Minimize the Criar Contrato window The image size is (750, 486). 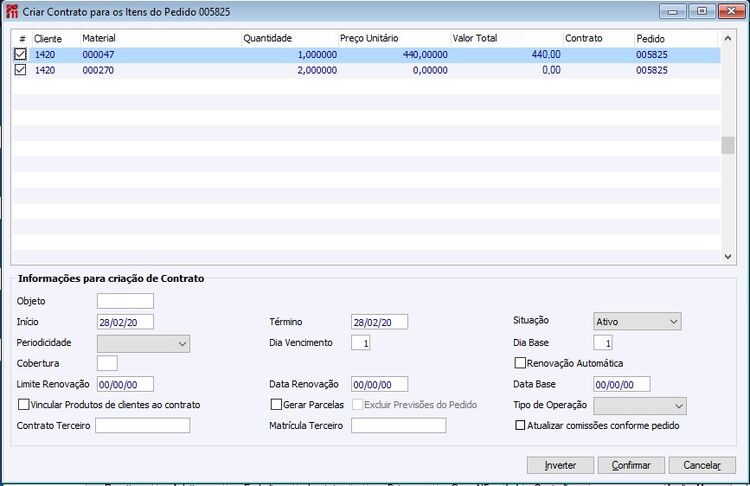point(673,11)
